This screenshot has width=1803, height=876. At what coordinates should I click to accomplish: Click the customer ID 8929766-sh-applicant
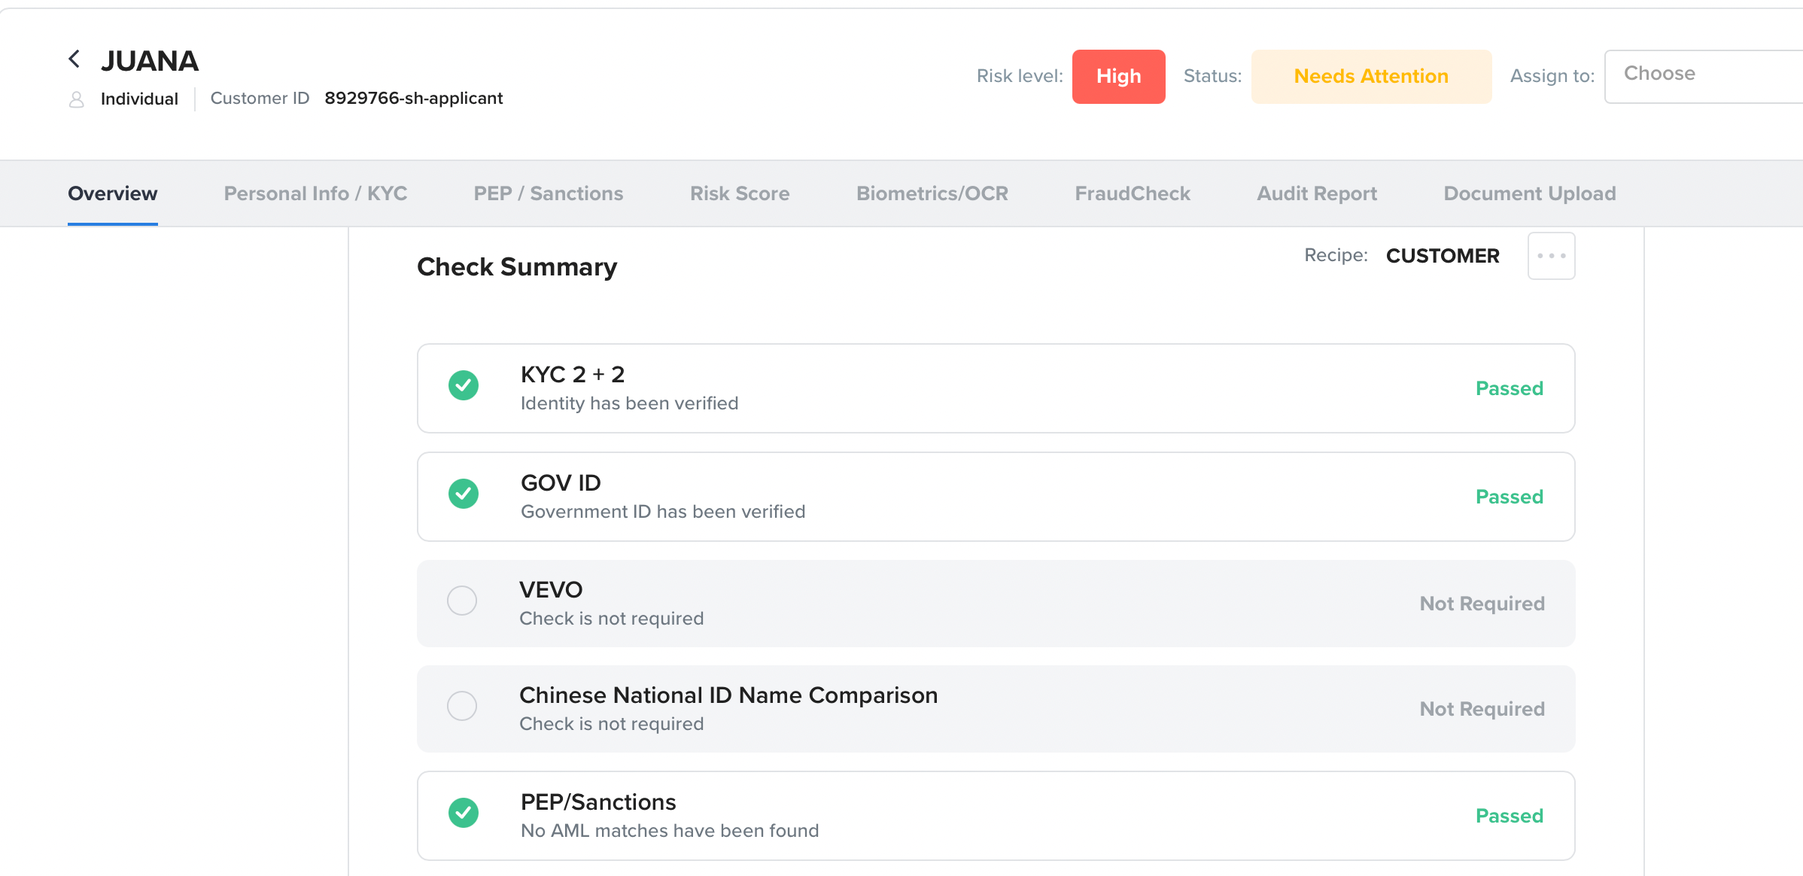414,98
